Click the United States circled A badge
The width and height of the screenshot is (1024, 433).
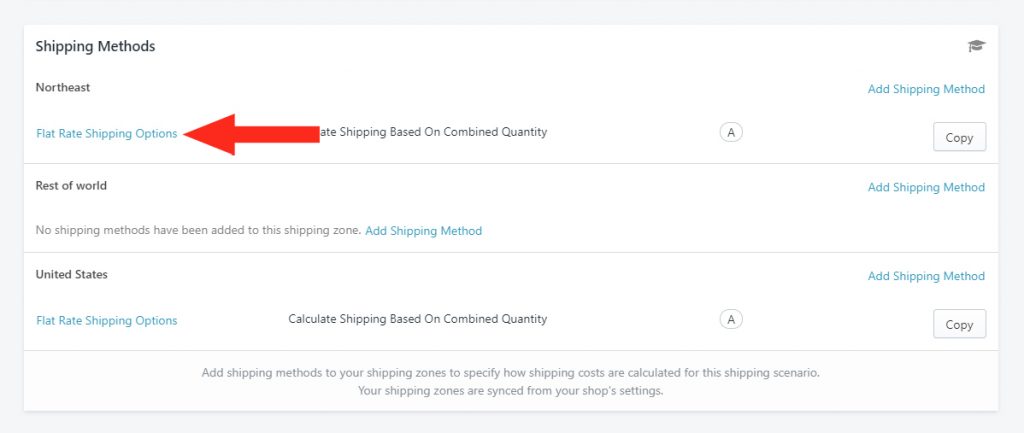click(731, 319)
